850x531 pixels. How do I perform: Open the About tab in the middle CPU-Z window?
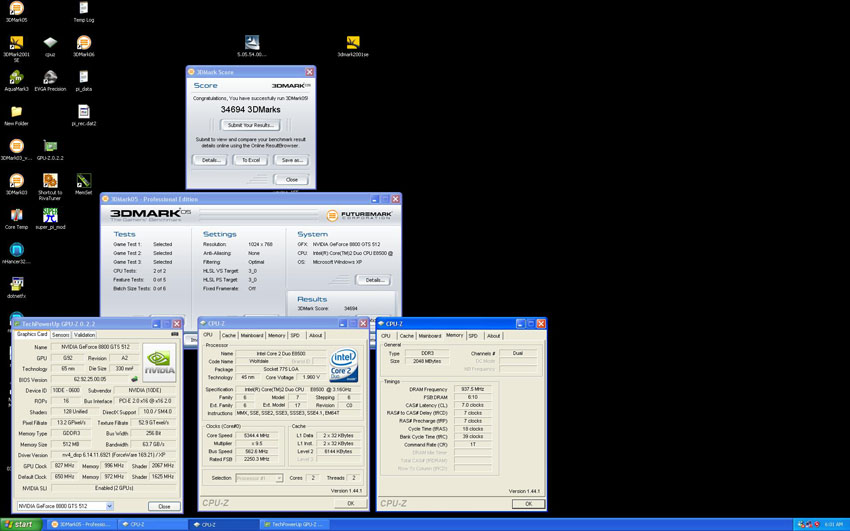point(315,335)
